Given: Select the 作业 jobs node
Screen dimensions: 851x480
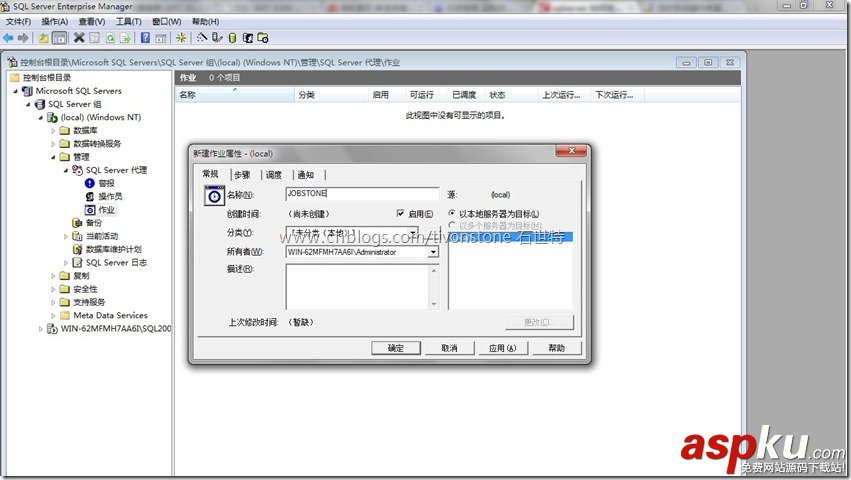Looking at the screenshot, I should coord(106,210).
